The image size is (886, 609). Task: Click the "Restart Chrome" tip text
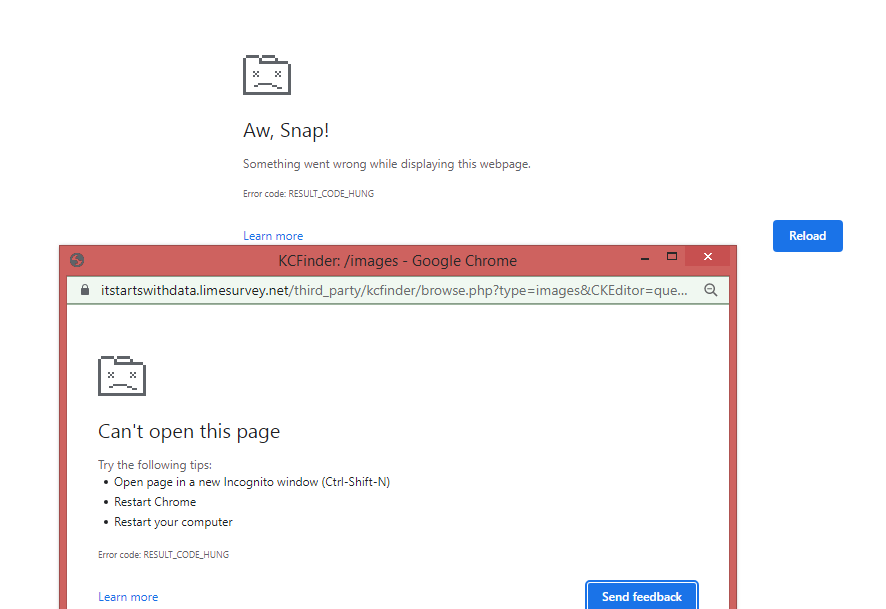(x=155, y=502)
